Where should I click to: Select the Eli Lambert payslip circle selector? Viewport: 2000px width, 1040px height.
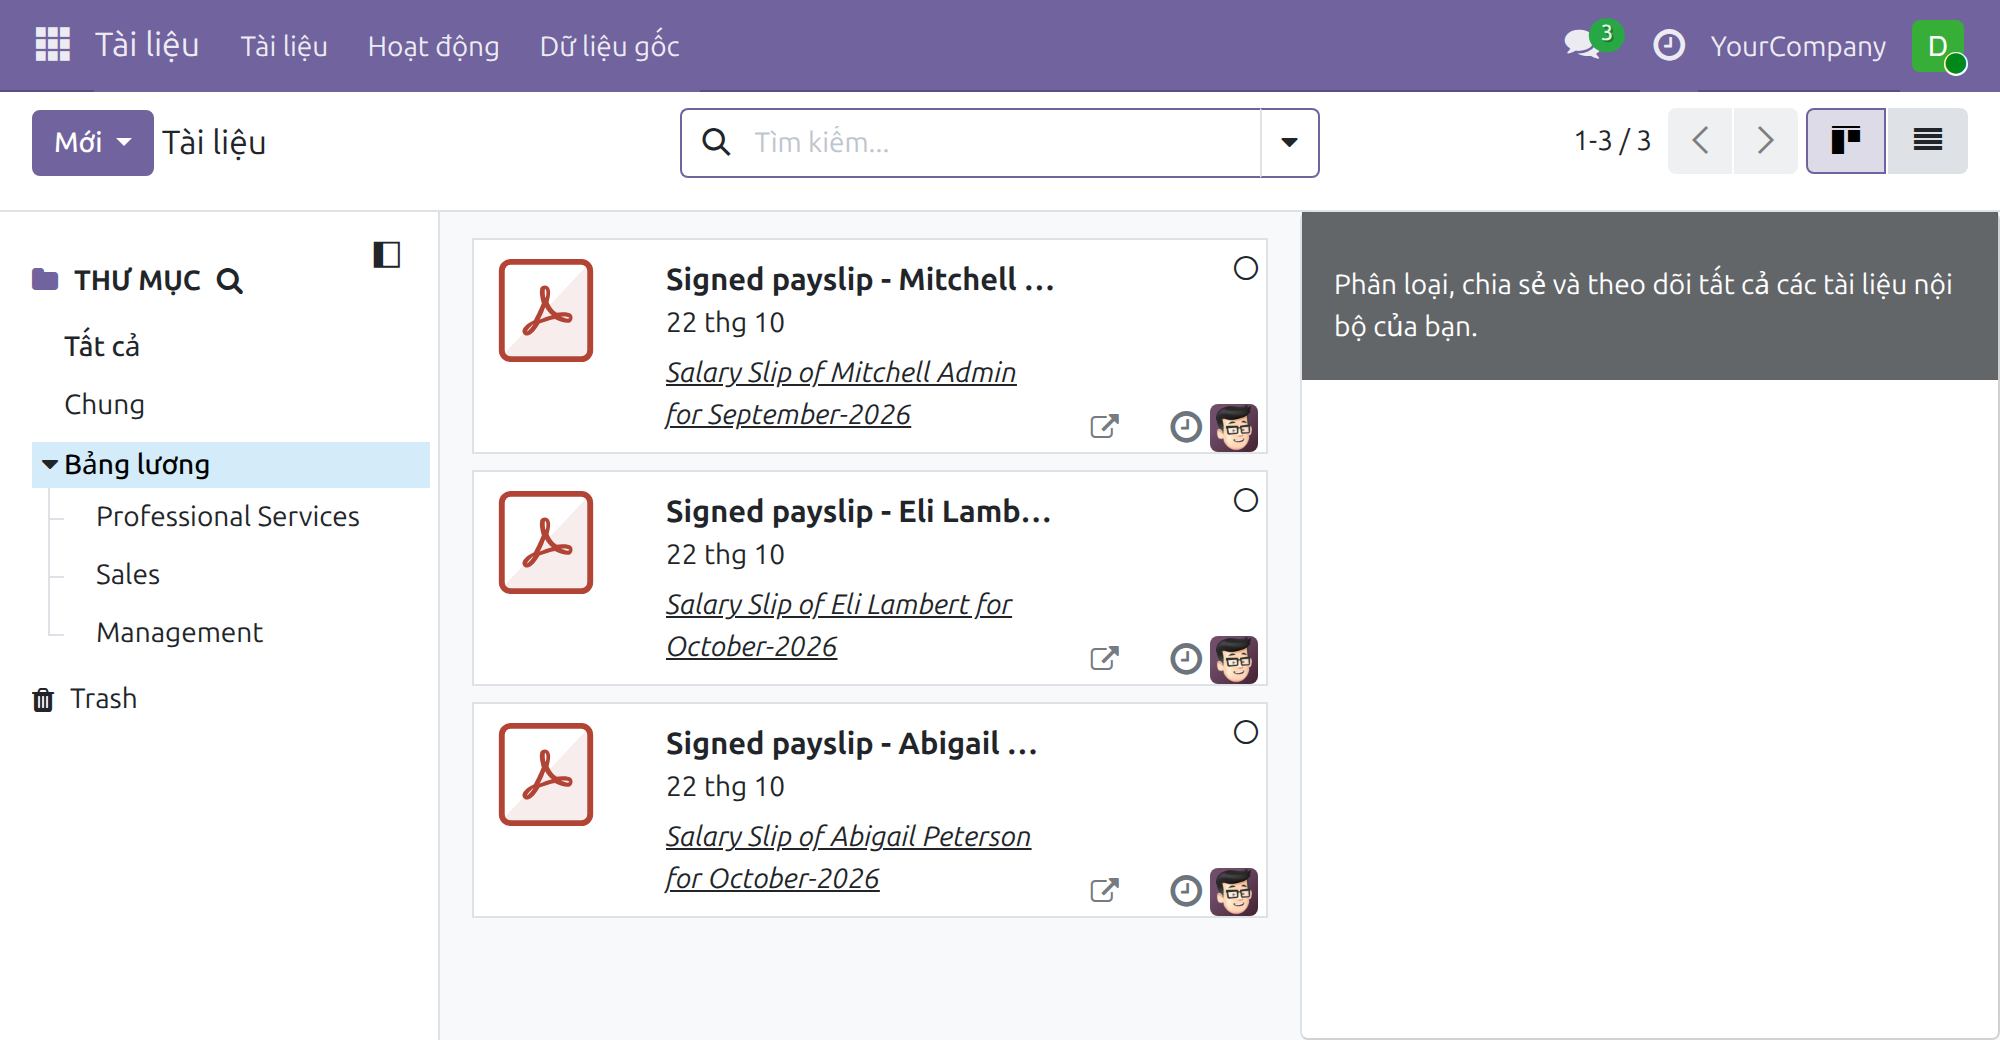coord(1245,500)
